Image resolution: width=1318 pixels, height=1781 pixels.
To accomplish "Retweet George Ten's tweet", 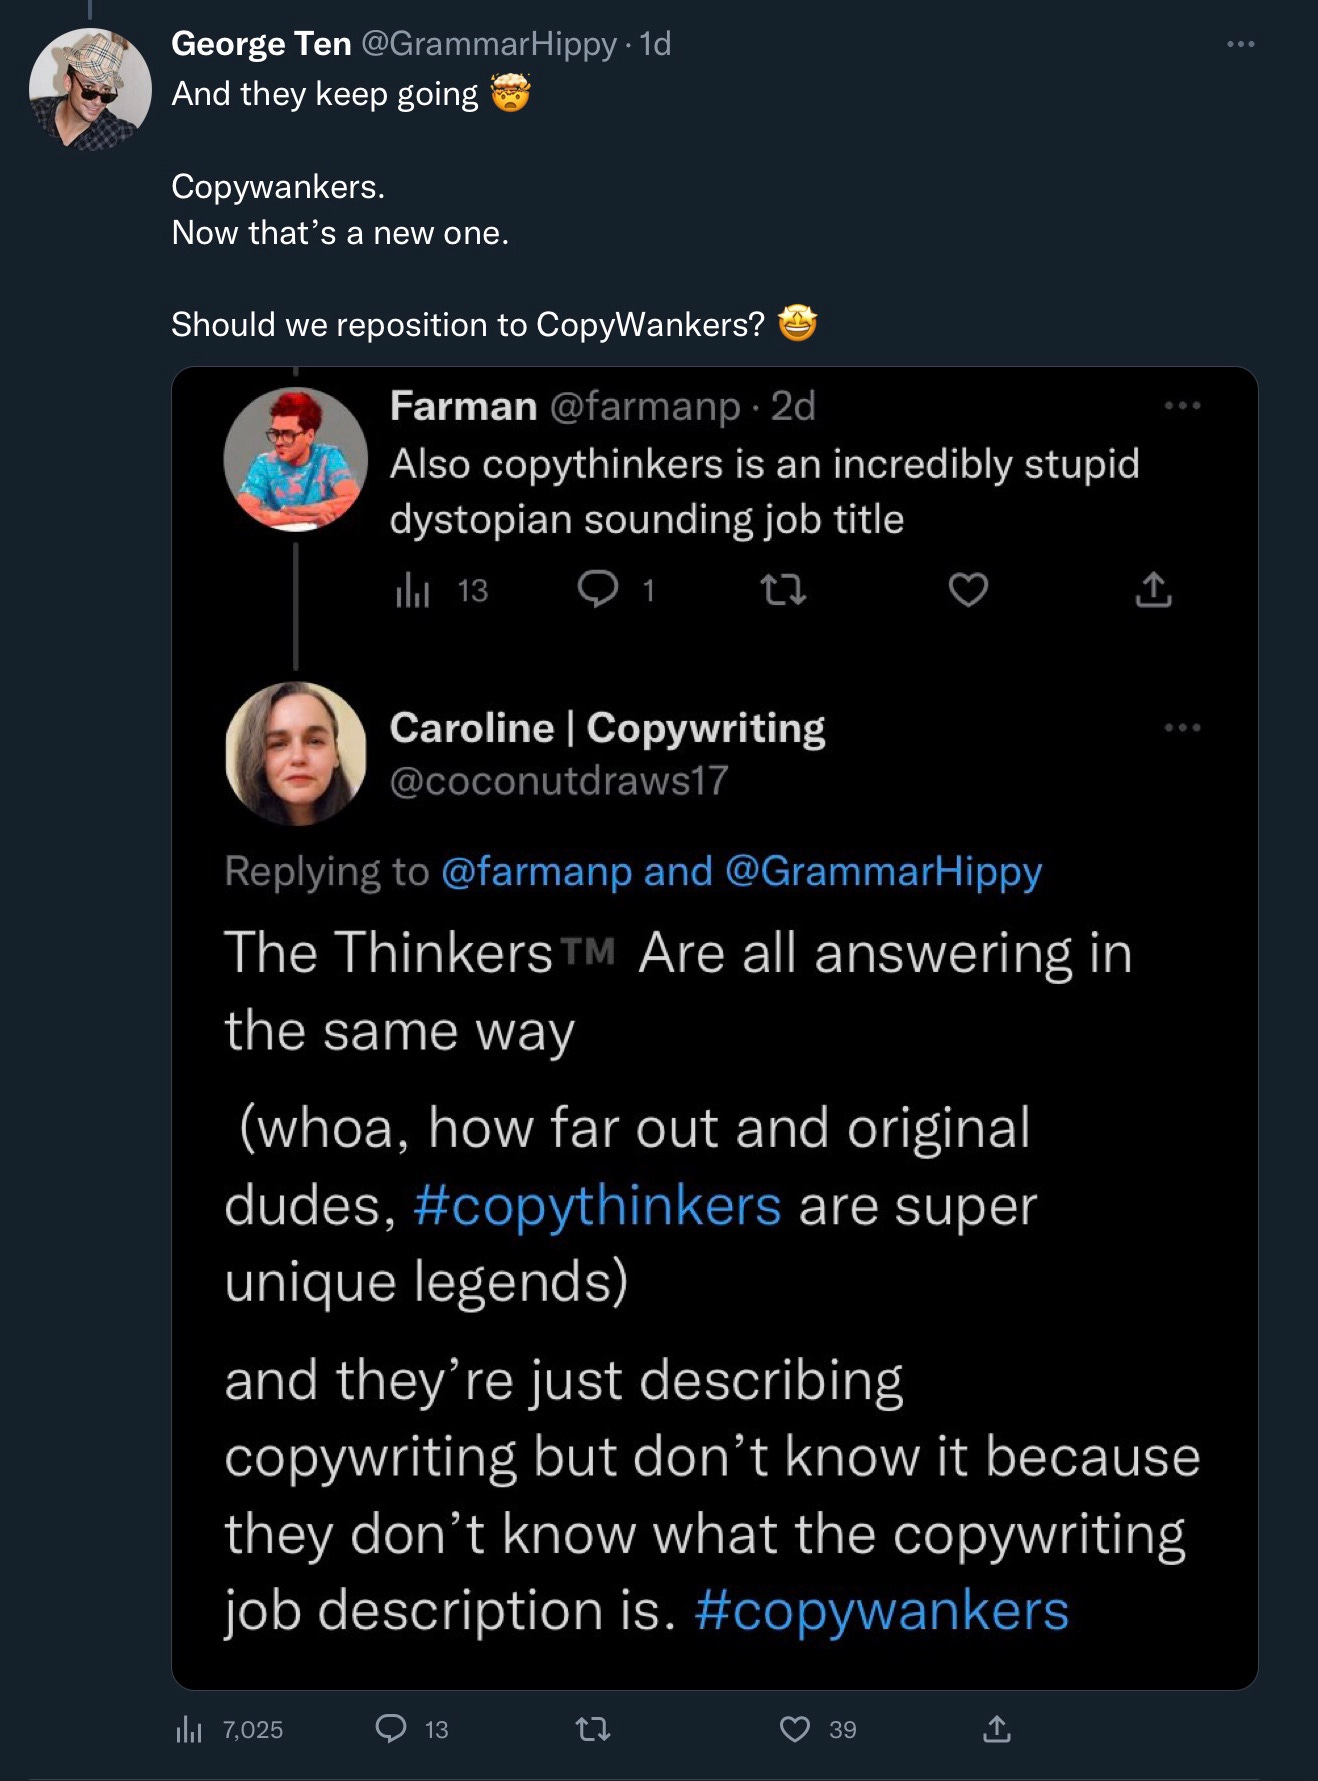I will click(594, 1728).
